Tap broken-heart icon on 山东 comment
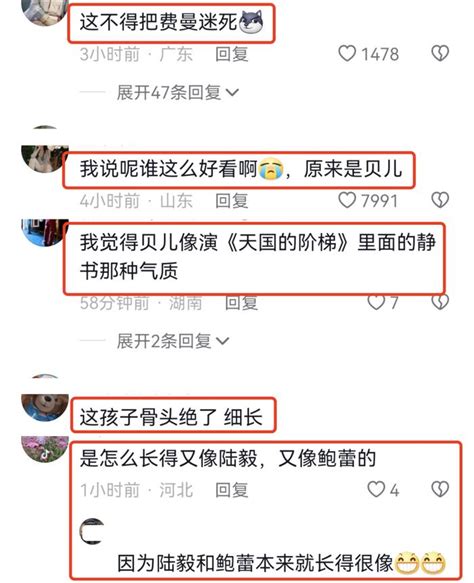Viewport: 474px width, 583px height. (x=440, y=200)
